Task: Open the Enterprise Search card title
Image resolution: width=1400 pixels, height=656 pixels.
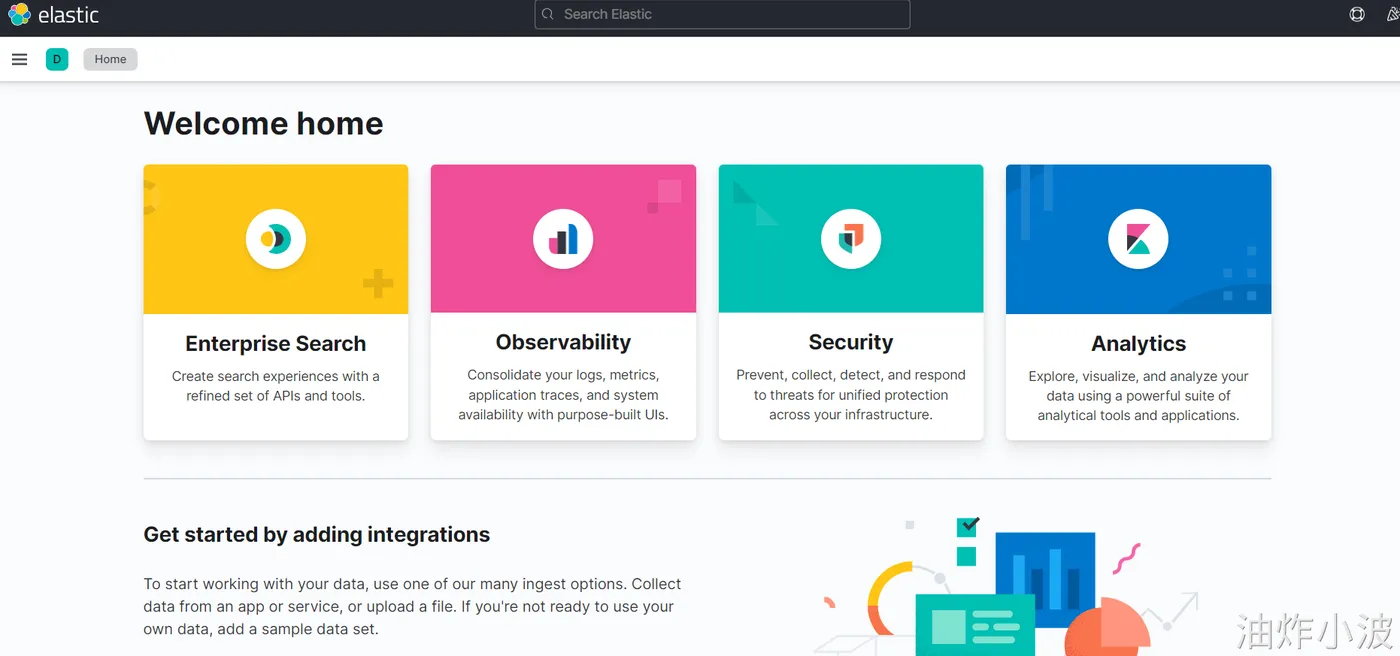Action: coord(276,344)
